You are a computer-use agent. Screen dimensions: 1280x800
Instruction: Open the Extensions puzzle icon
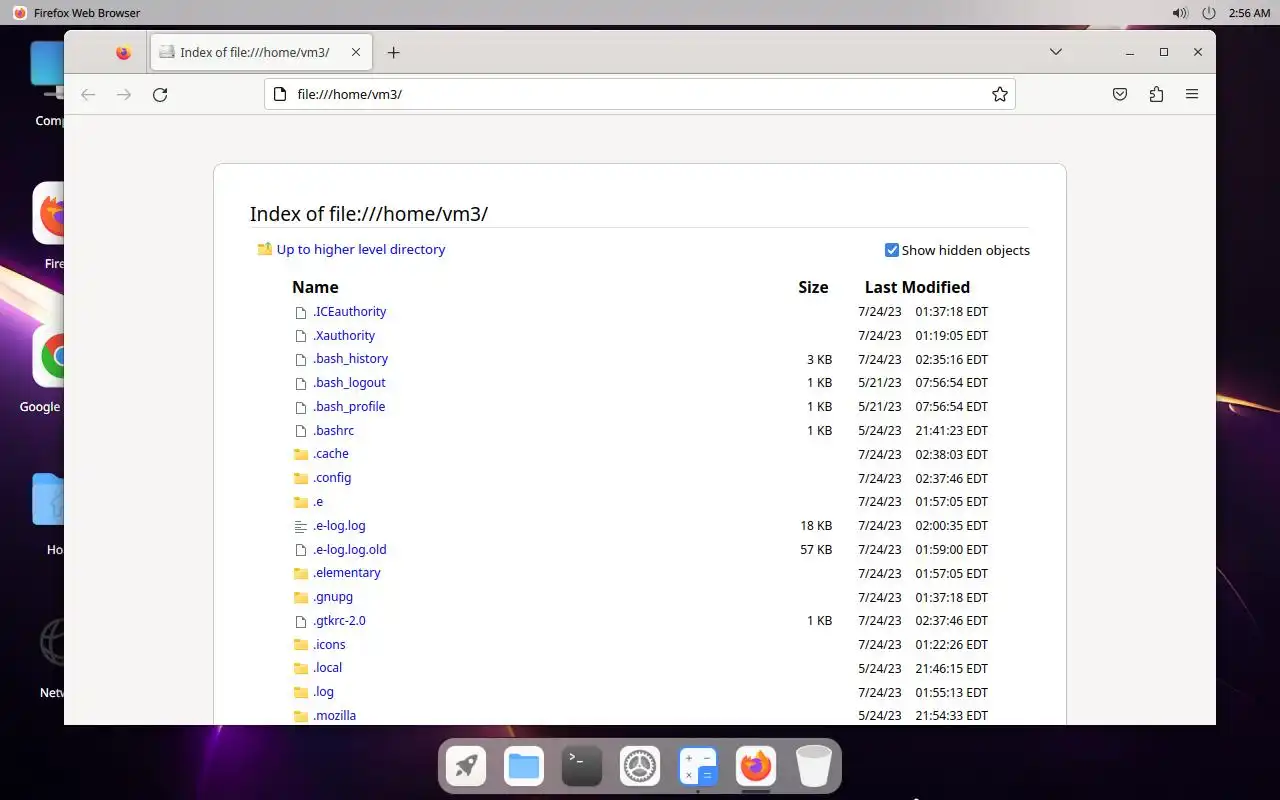click(1156, 94)
